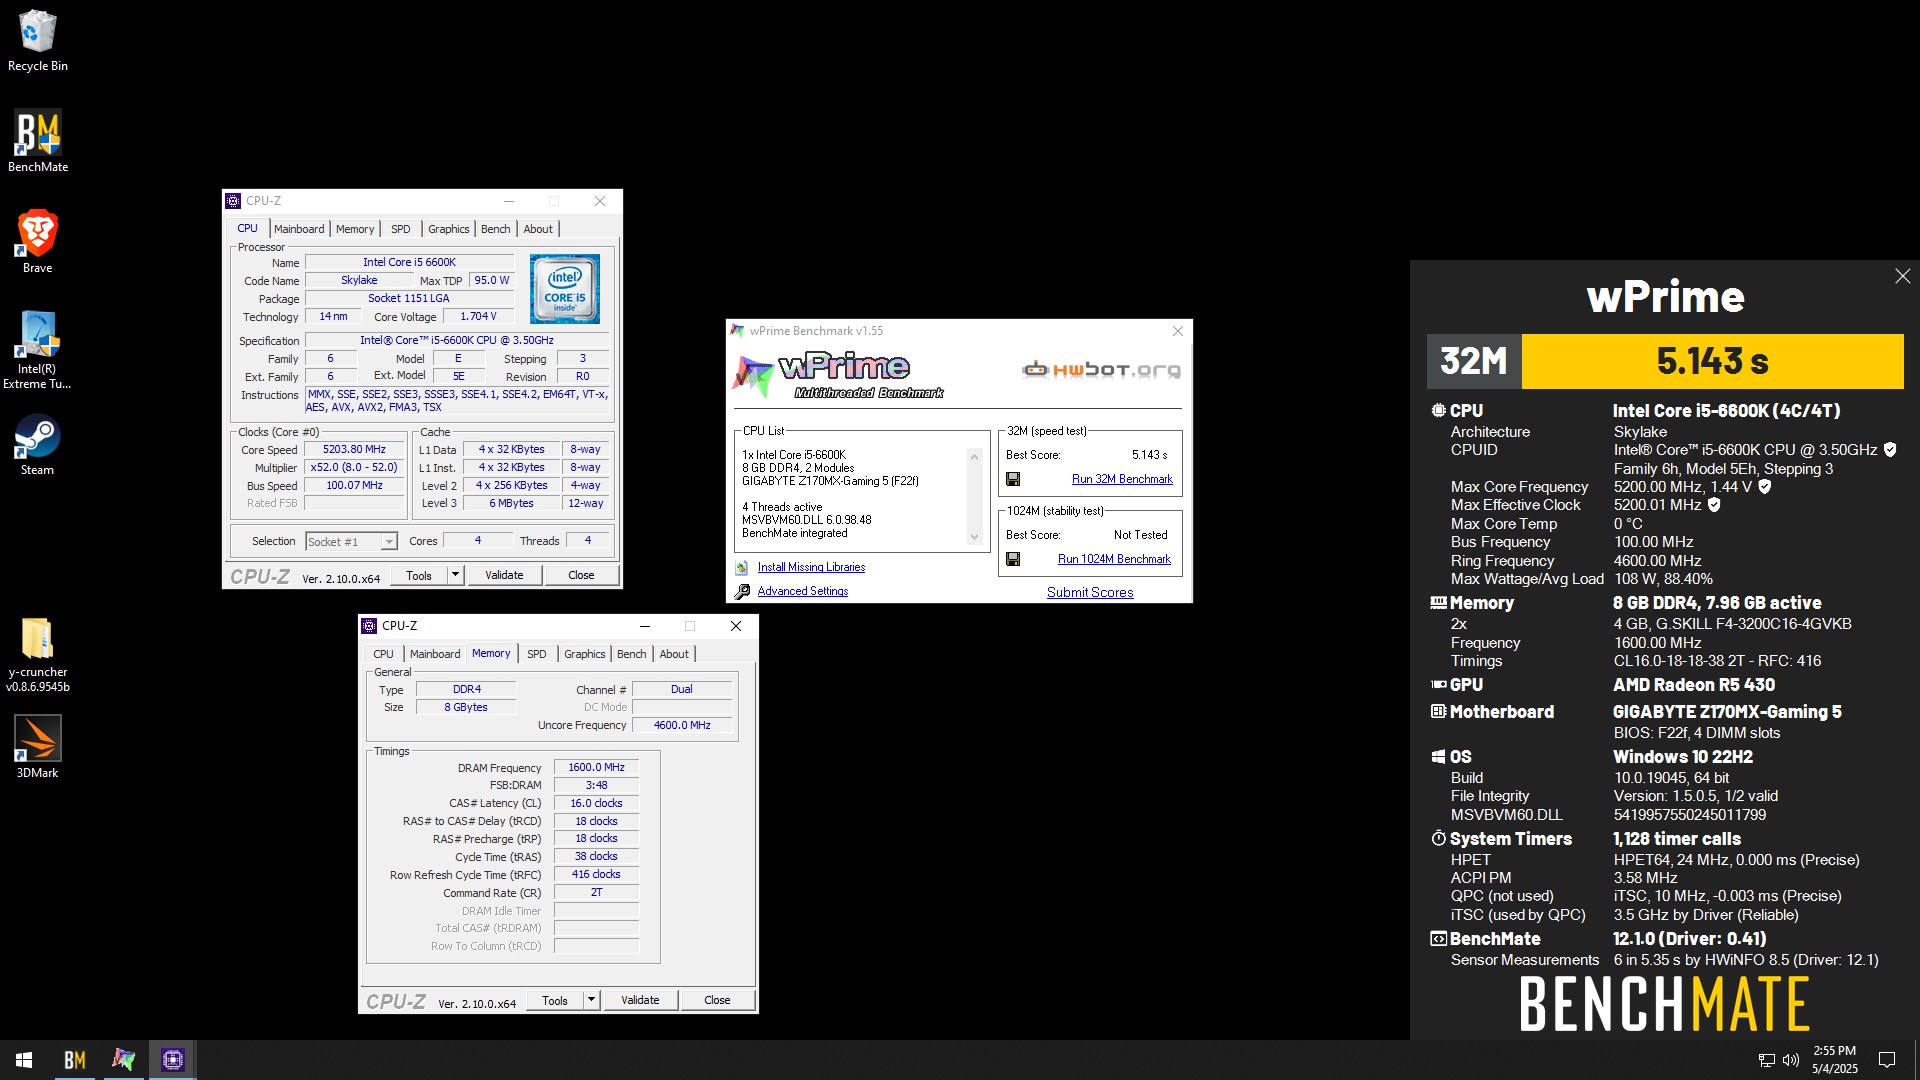Open About tab in top CPU-Z window
This screenshot has width=1920, height=1080.
point(538,229)
